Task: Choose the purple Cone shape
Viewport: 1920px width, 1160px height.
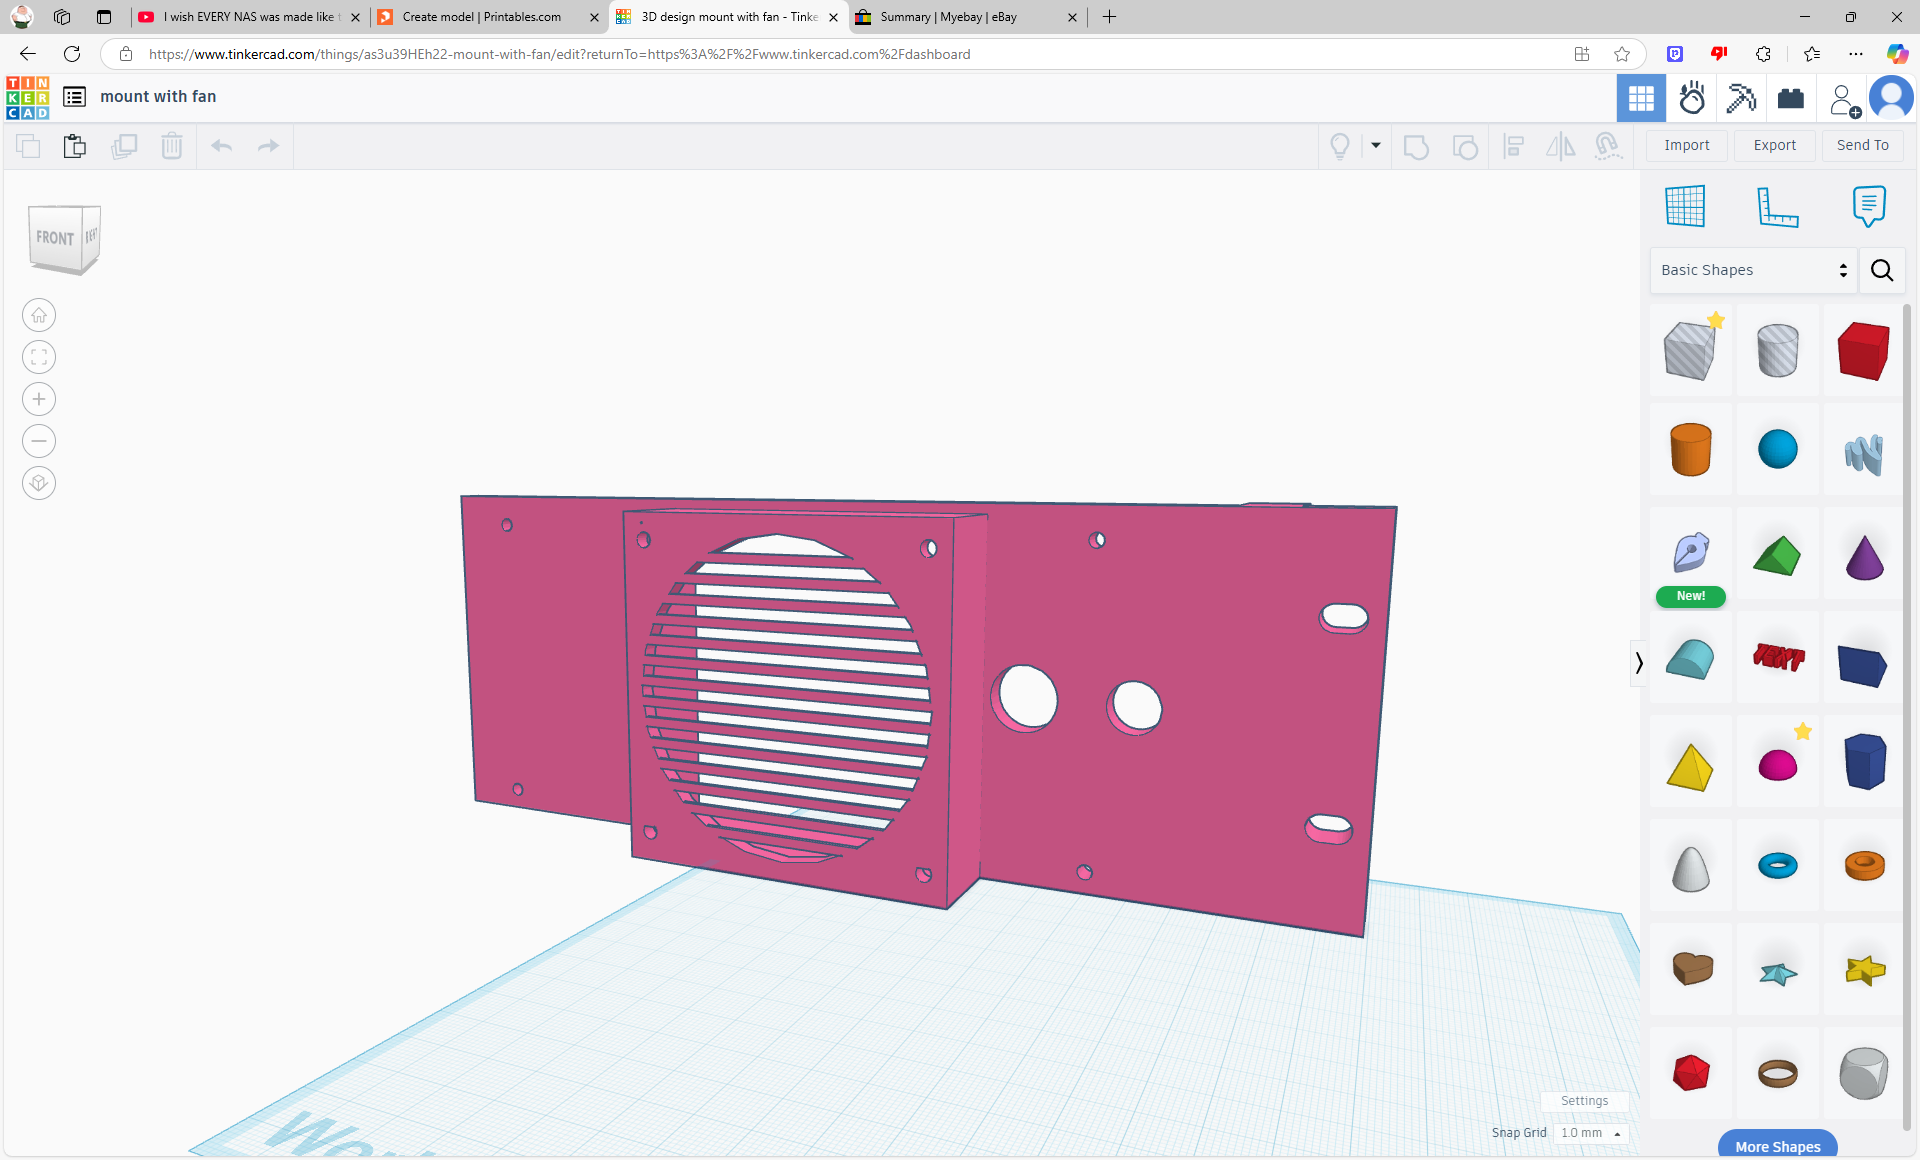Action: (x=1864, y=558)
